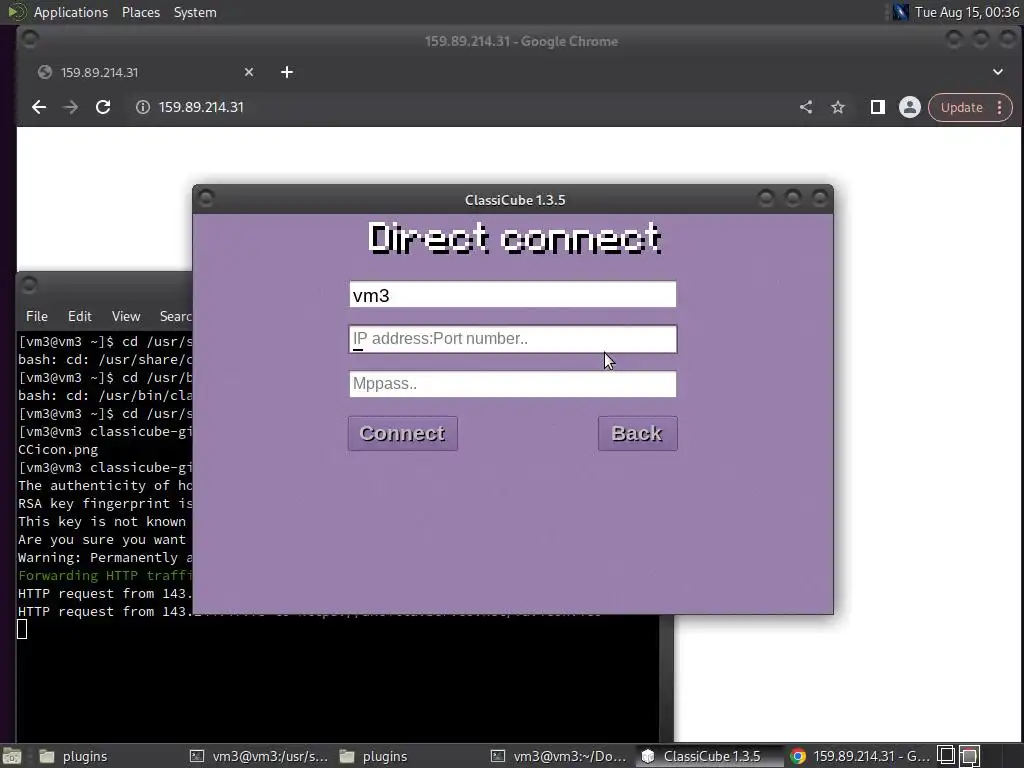
Task: Expand Chrome tab search chevron
Action: (997, 72)
